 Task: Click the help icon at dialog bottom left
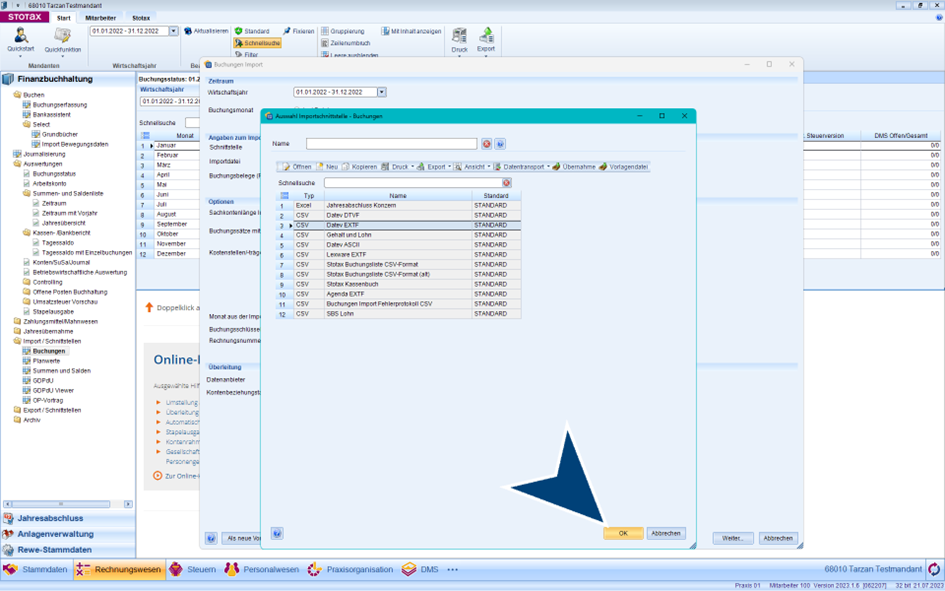(x=277, y=534)
